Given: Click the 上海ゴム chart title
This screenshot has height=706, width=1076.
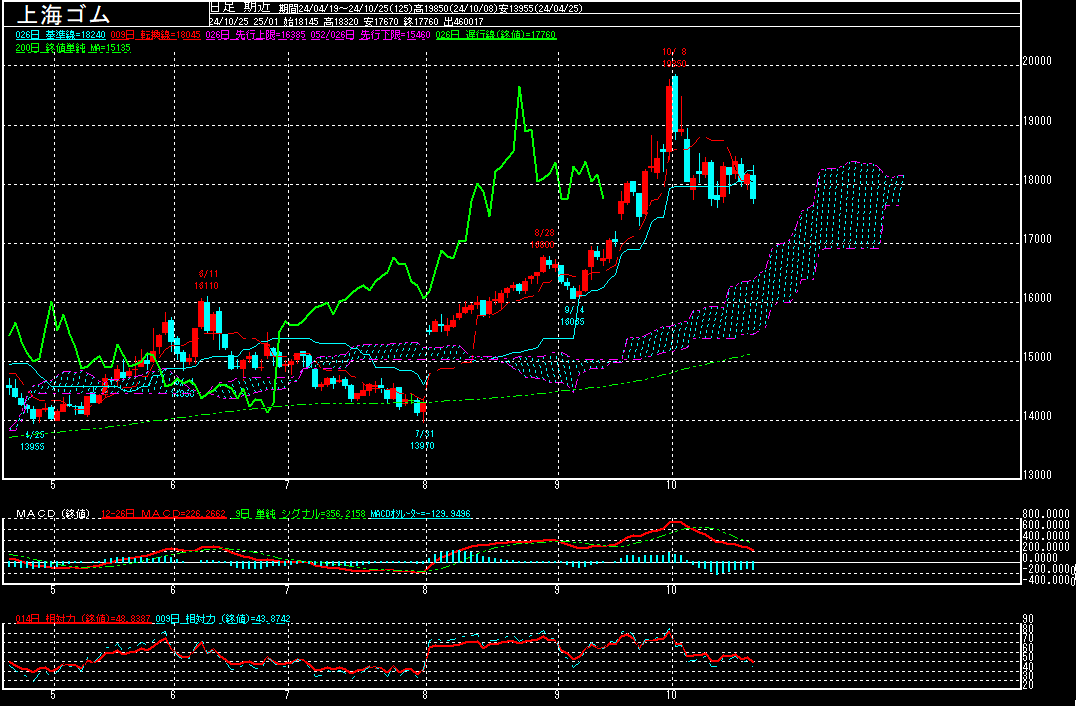Looking at the screenshot, I should click(62, 14).
